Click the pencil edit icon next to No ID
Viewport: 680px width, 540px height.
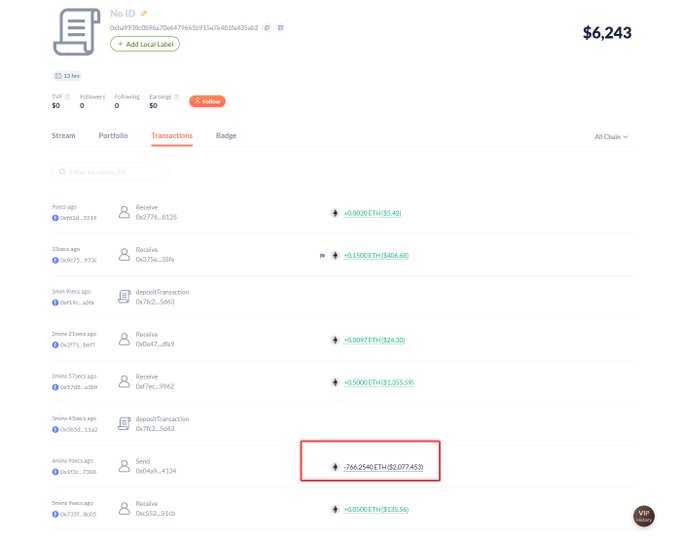pos(144,13)
